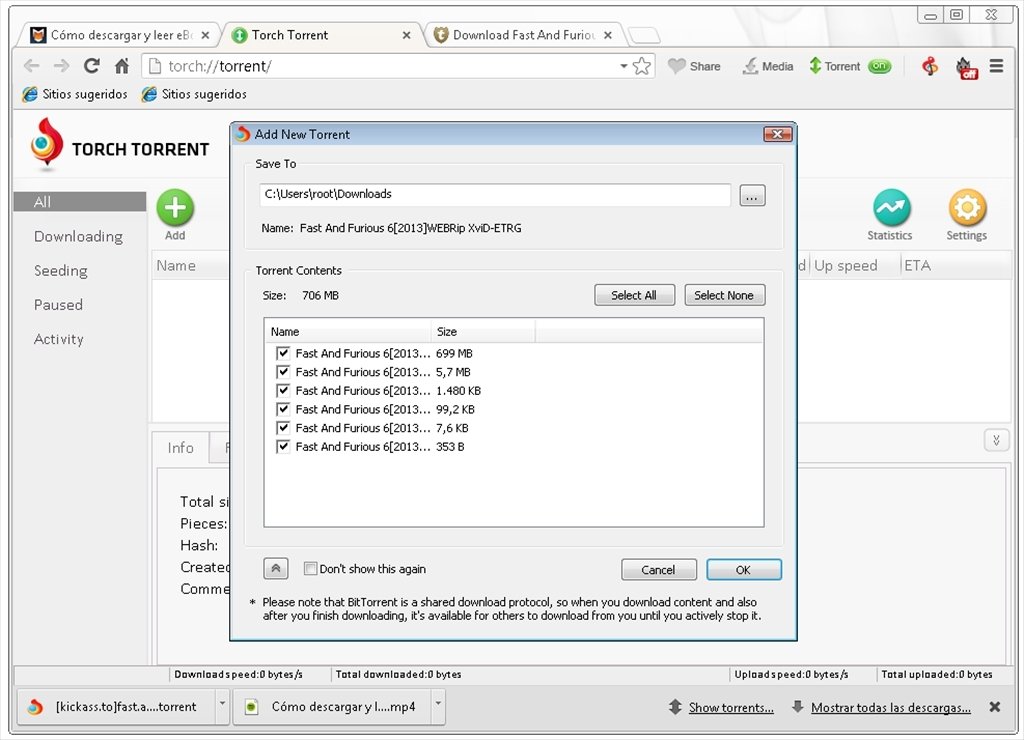Go forward to the next page
The image size is (1024, 740).
tap(61, 66)
